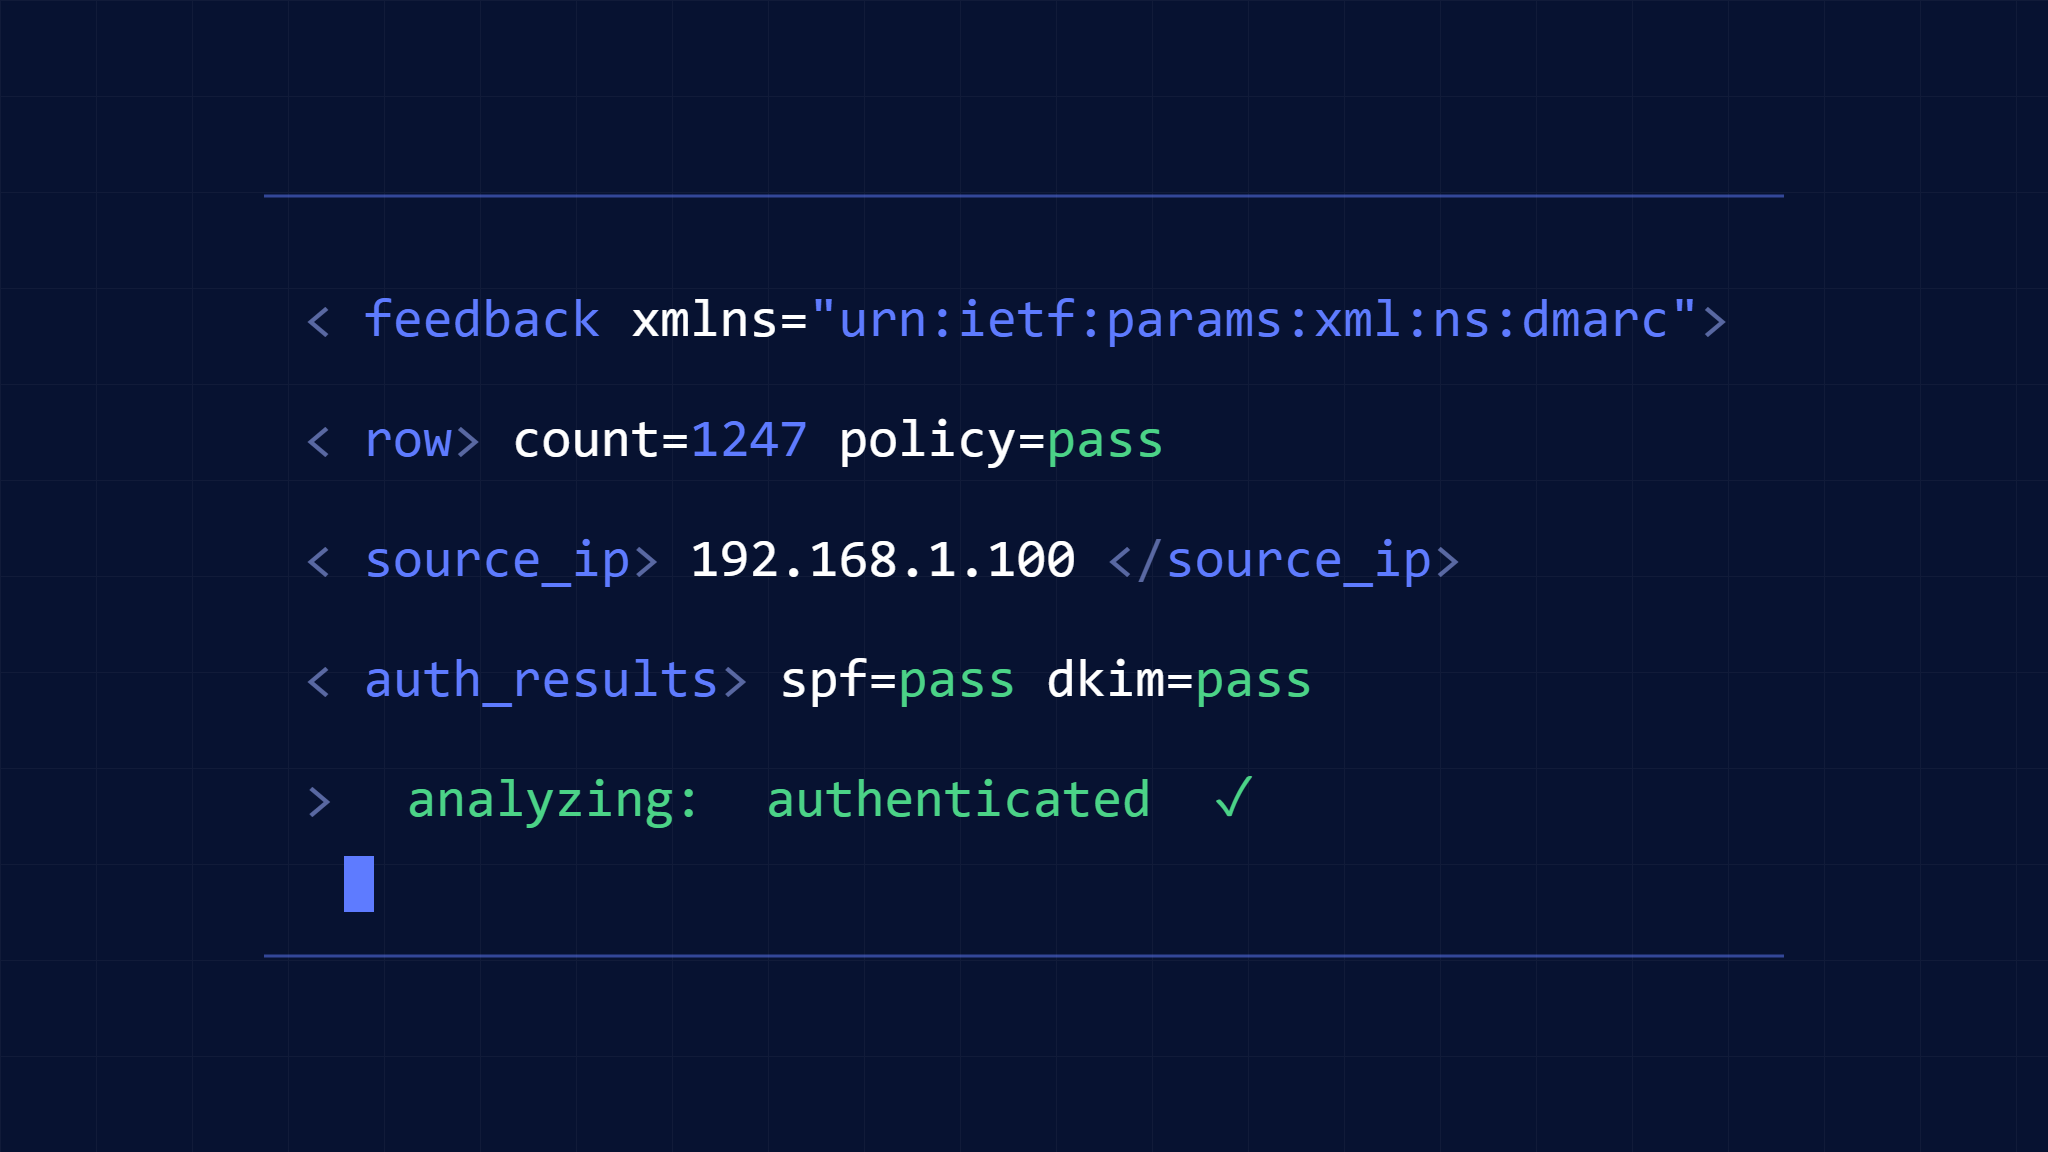Click the blinking block cursor
This screenshot has height=1152, width=2048.
(359, 884)
